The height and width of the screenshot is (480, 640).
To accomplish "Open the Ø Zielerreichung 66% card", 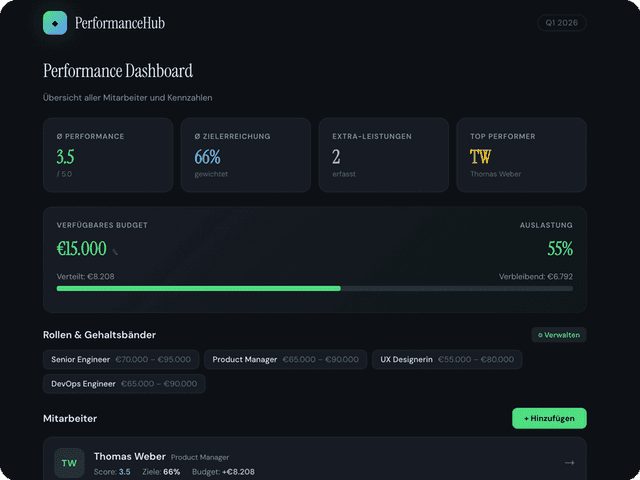I will point(246,155).
